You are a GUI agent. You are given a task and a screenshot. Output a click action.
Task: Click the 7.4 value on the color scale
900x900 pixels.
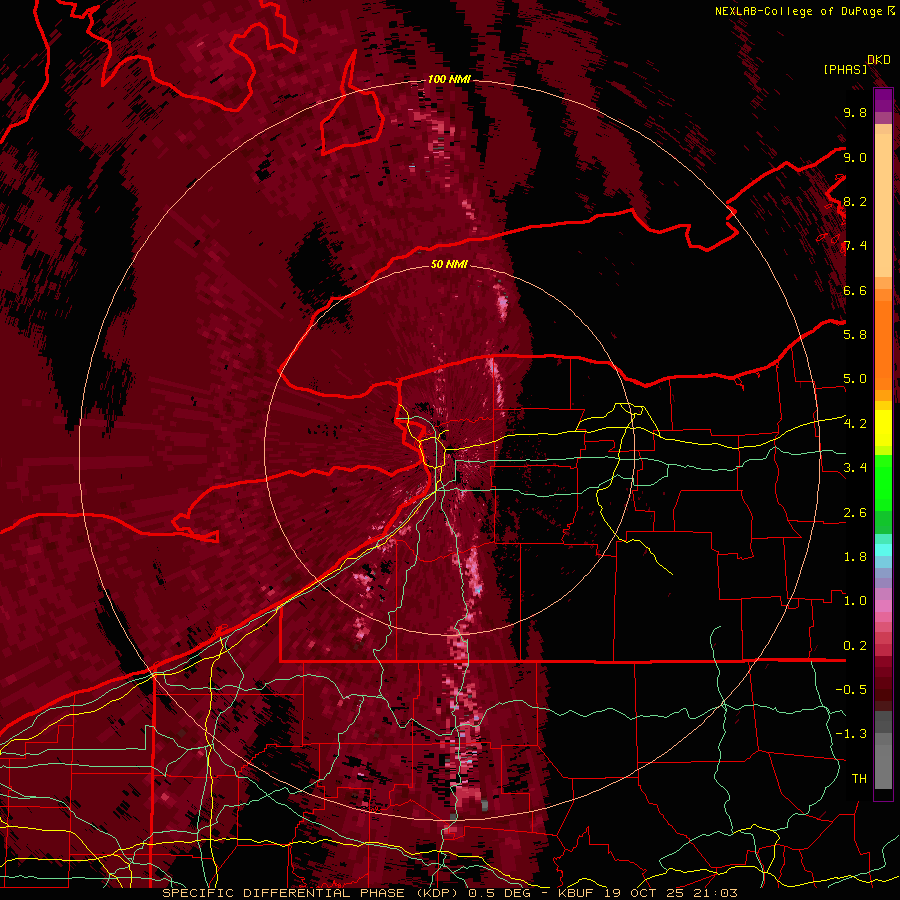(855, 246)
